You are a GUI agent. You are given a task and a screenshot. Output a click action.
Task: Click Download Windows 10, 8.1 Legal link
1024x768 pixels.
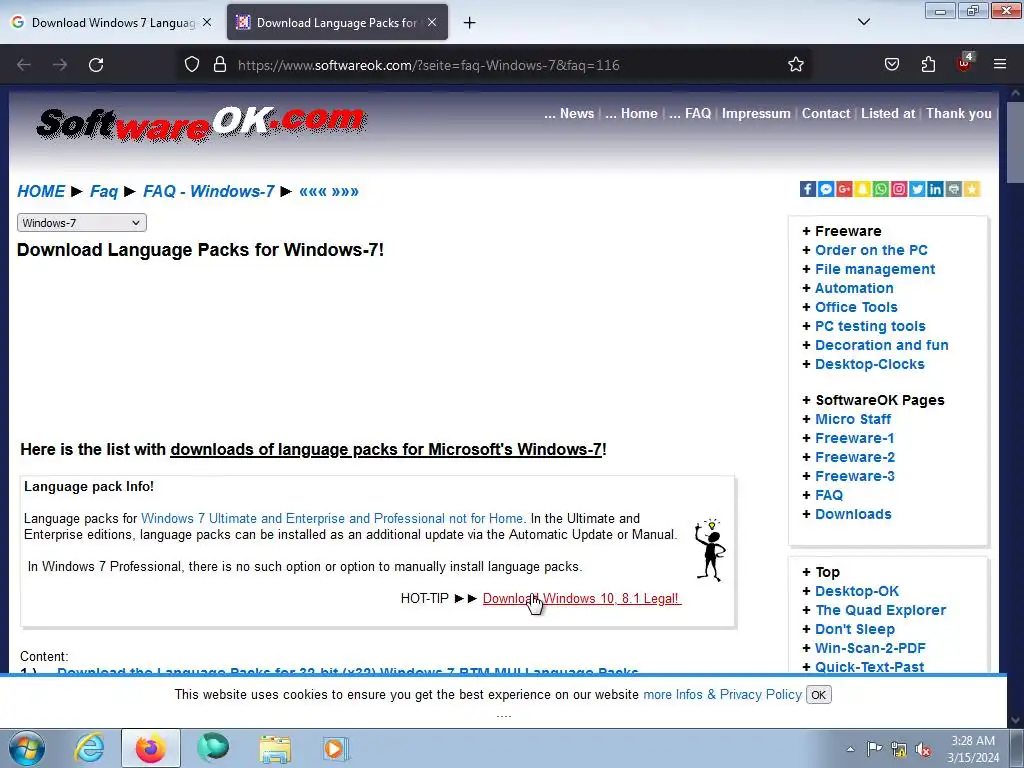582,598
